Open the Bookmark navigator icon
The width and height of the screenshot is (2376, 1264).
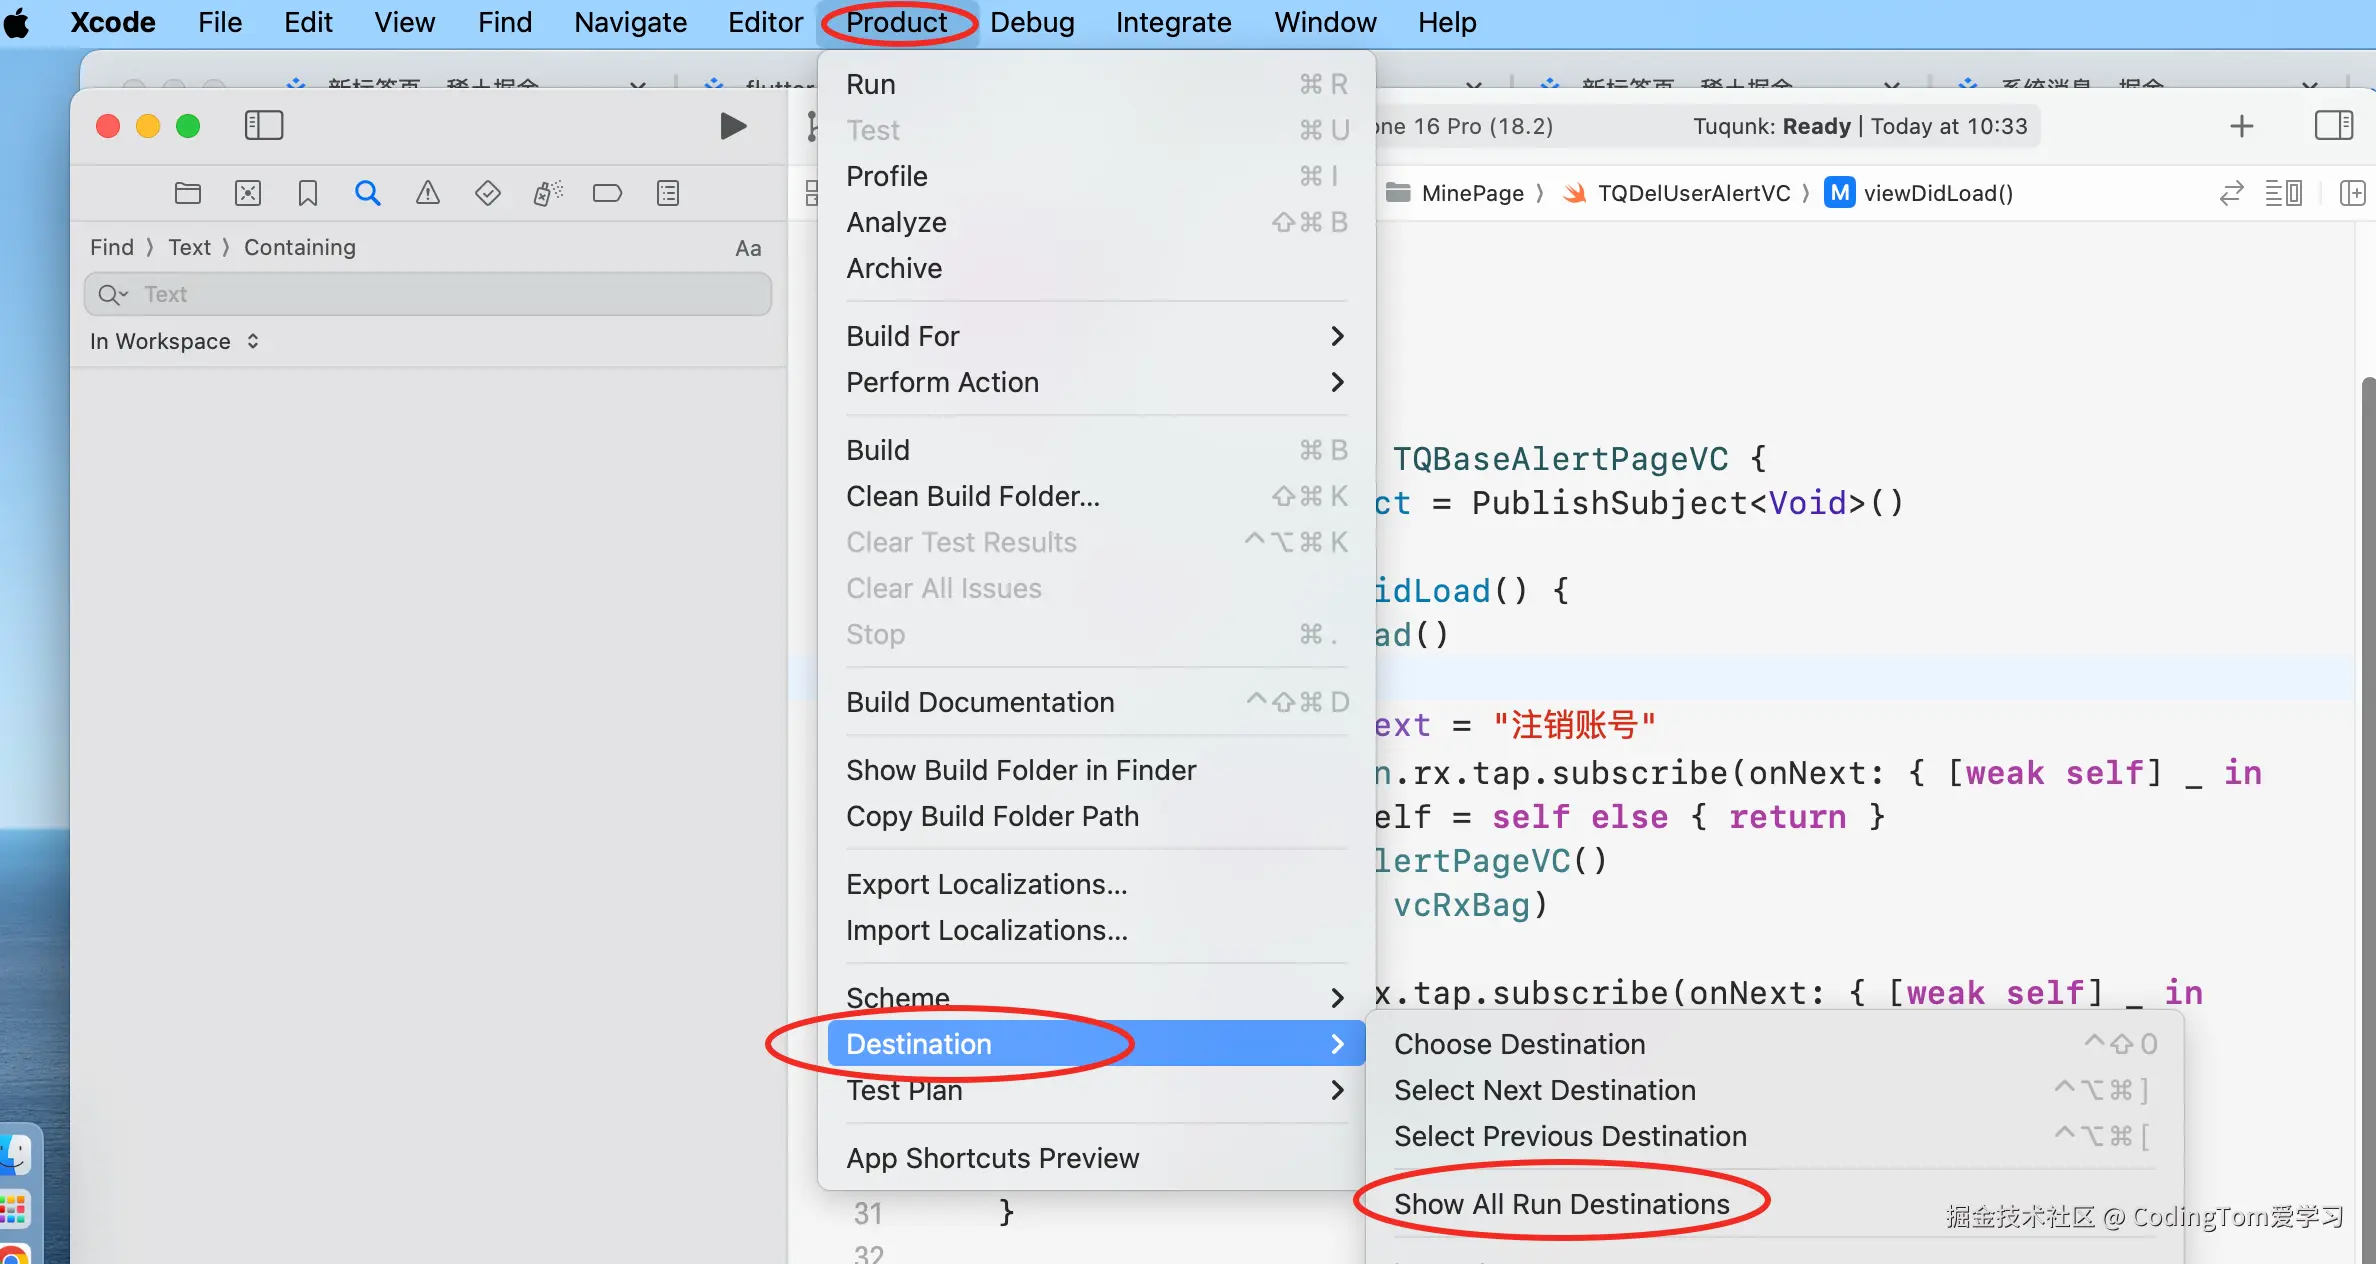tap(308, 193)
